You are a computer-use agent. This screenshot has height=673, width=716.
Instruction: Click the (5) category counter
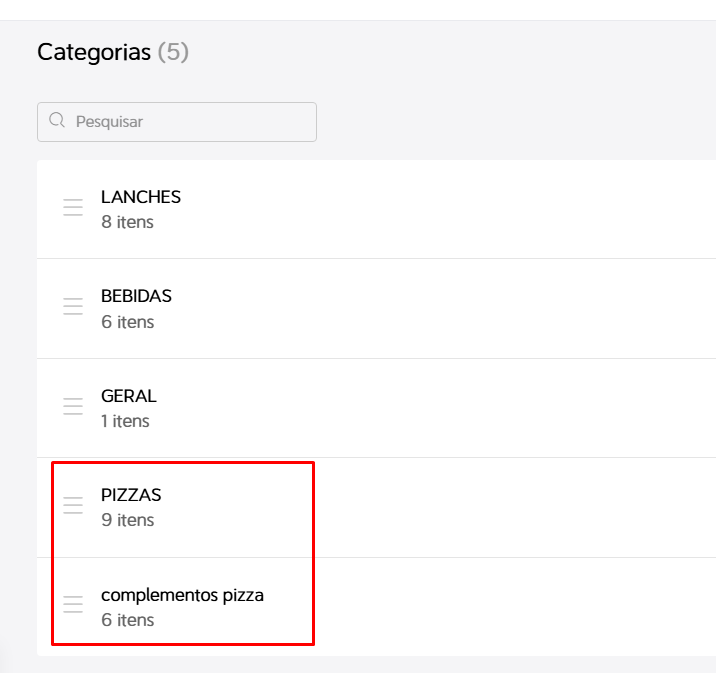pos(173,52)
